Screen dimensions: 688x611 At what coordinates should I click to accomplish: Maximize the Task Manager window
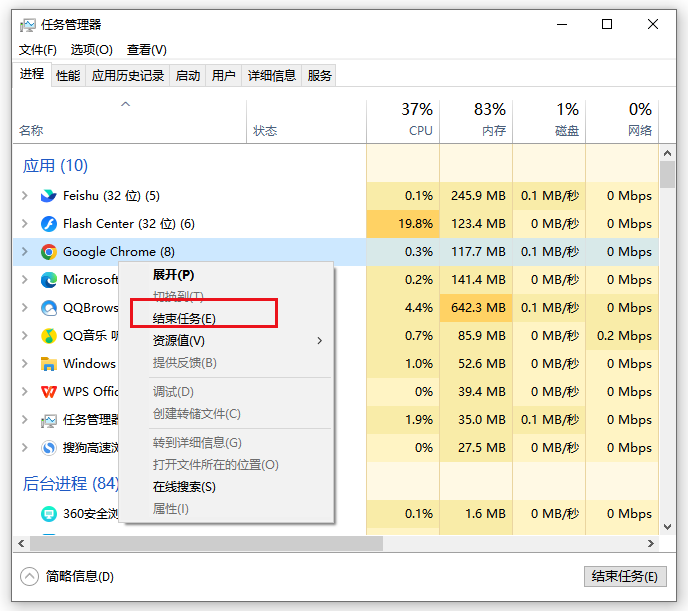(607, 24)
